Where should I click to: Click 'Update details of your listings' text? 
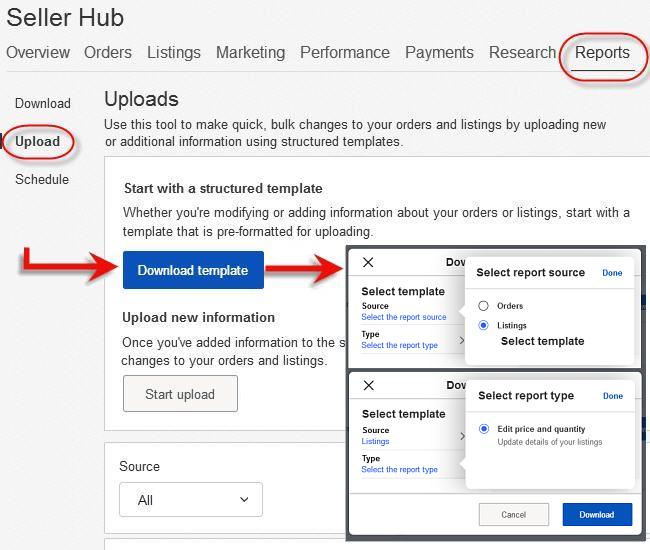[x=550, y=442]
